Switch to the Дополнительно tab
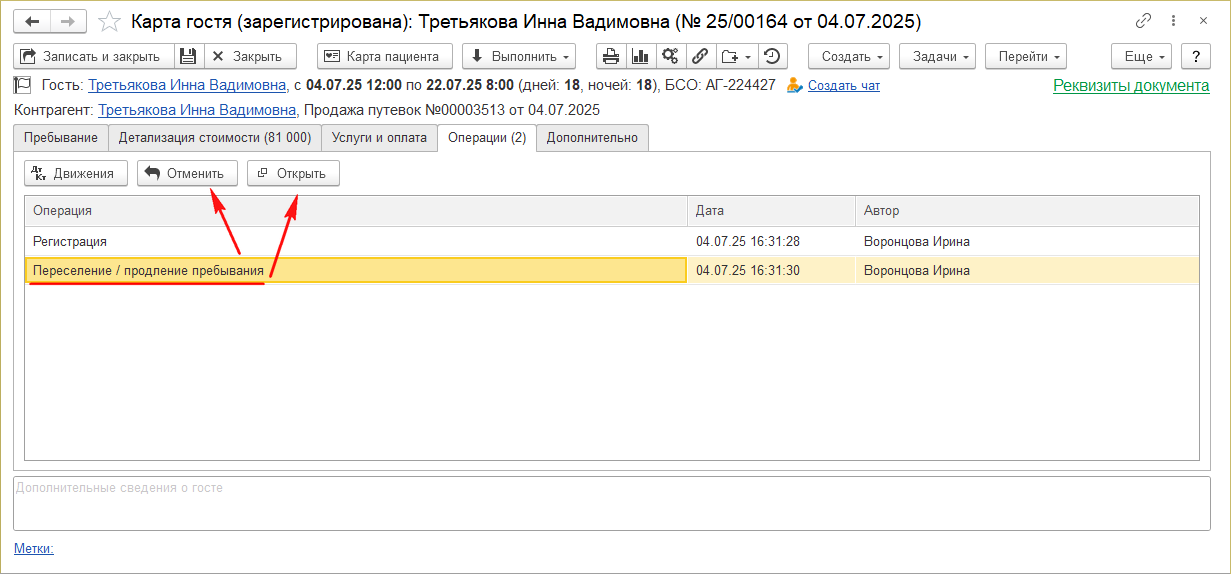1231x574 pixels. click(592, 138)
